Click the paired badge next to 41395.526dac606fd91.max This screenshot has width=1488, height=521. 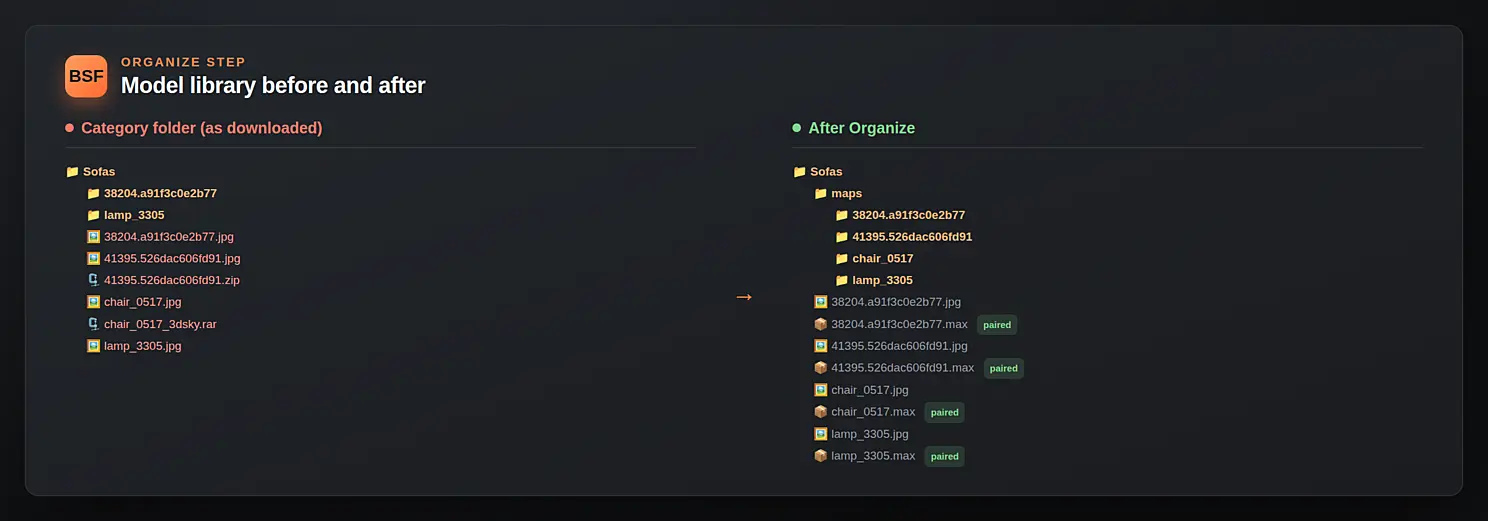1003,368
